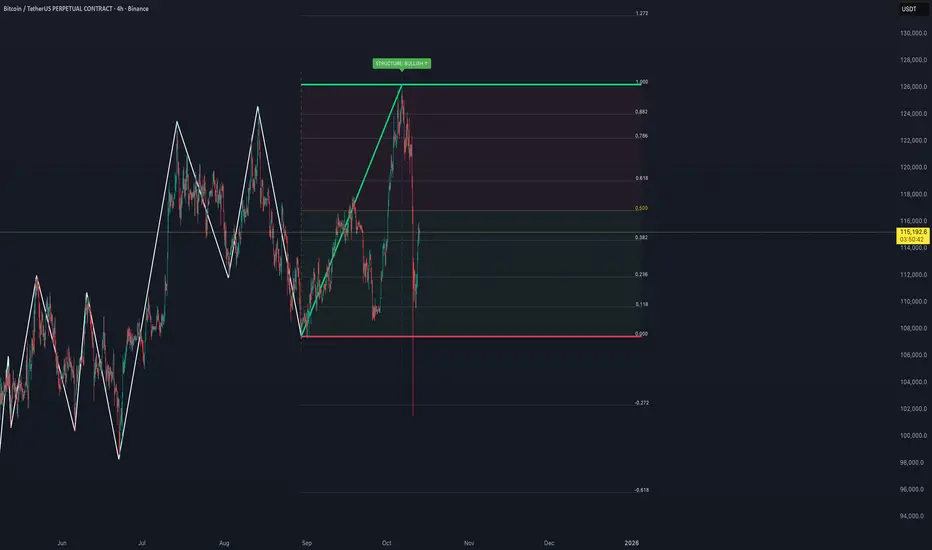Click Dec on the time axis
This screenshot has height=550, width=932.
[x=549, y=543]
